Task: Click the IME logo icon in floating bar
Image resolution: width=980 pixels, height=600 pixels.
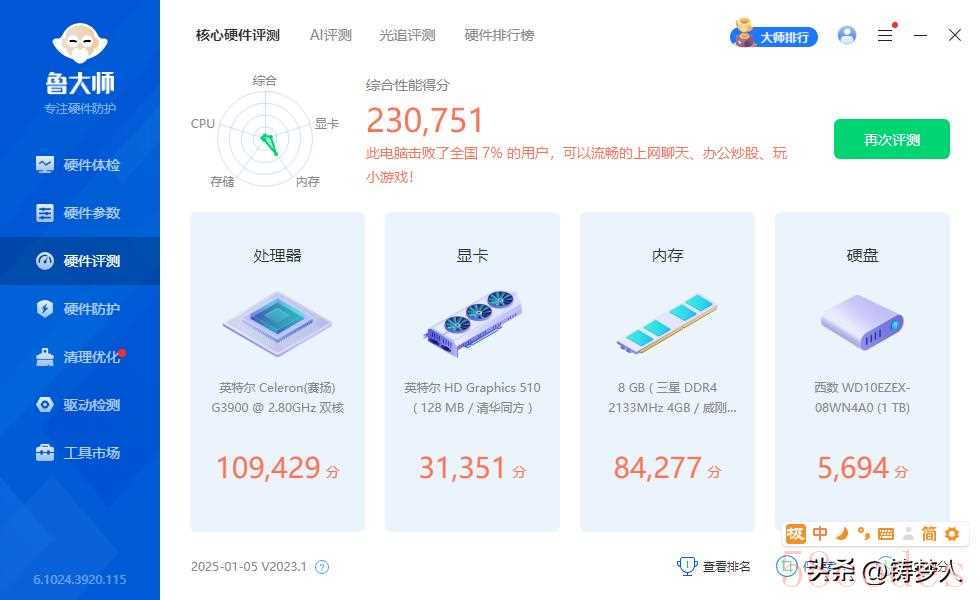Action: click(x=795, y=534)
